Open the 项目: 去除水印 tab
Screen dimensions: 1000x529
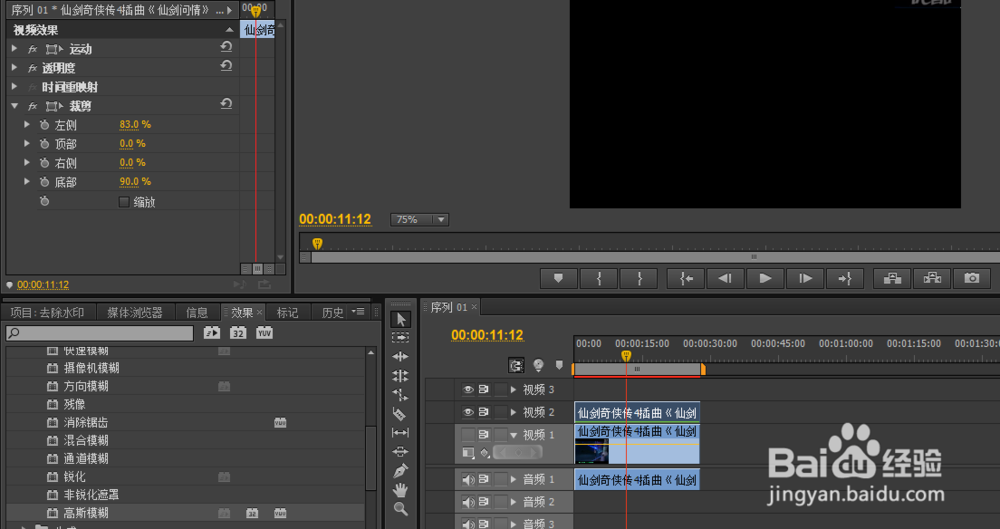click(x=47, y=313)
